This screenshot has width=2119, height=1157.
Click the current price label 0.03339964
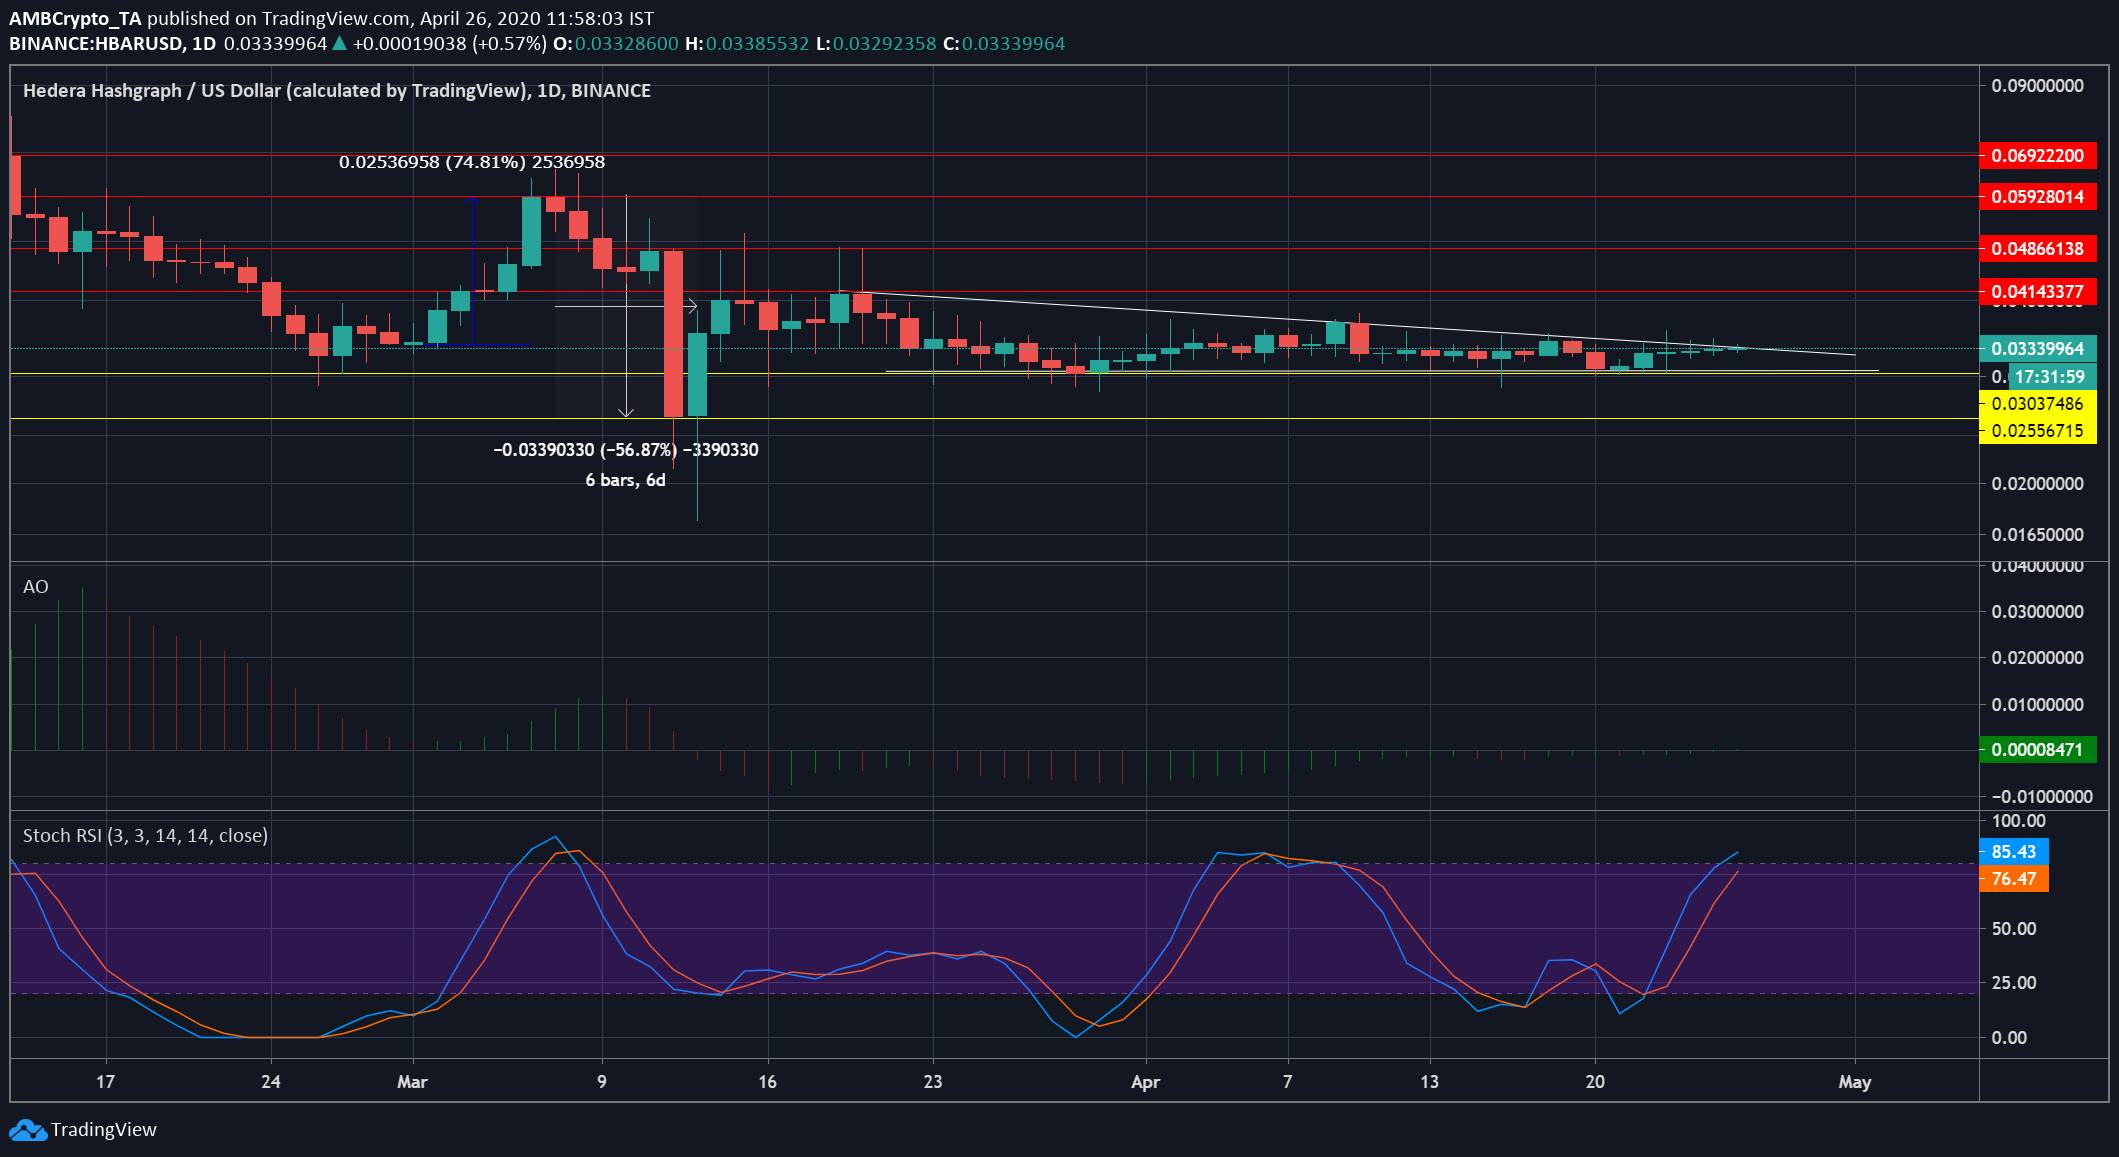pos(2038,349)
